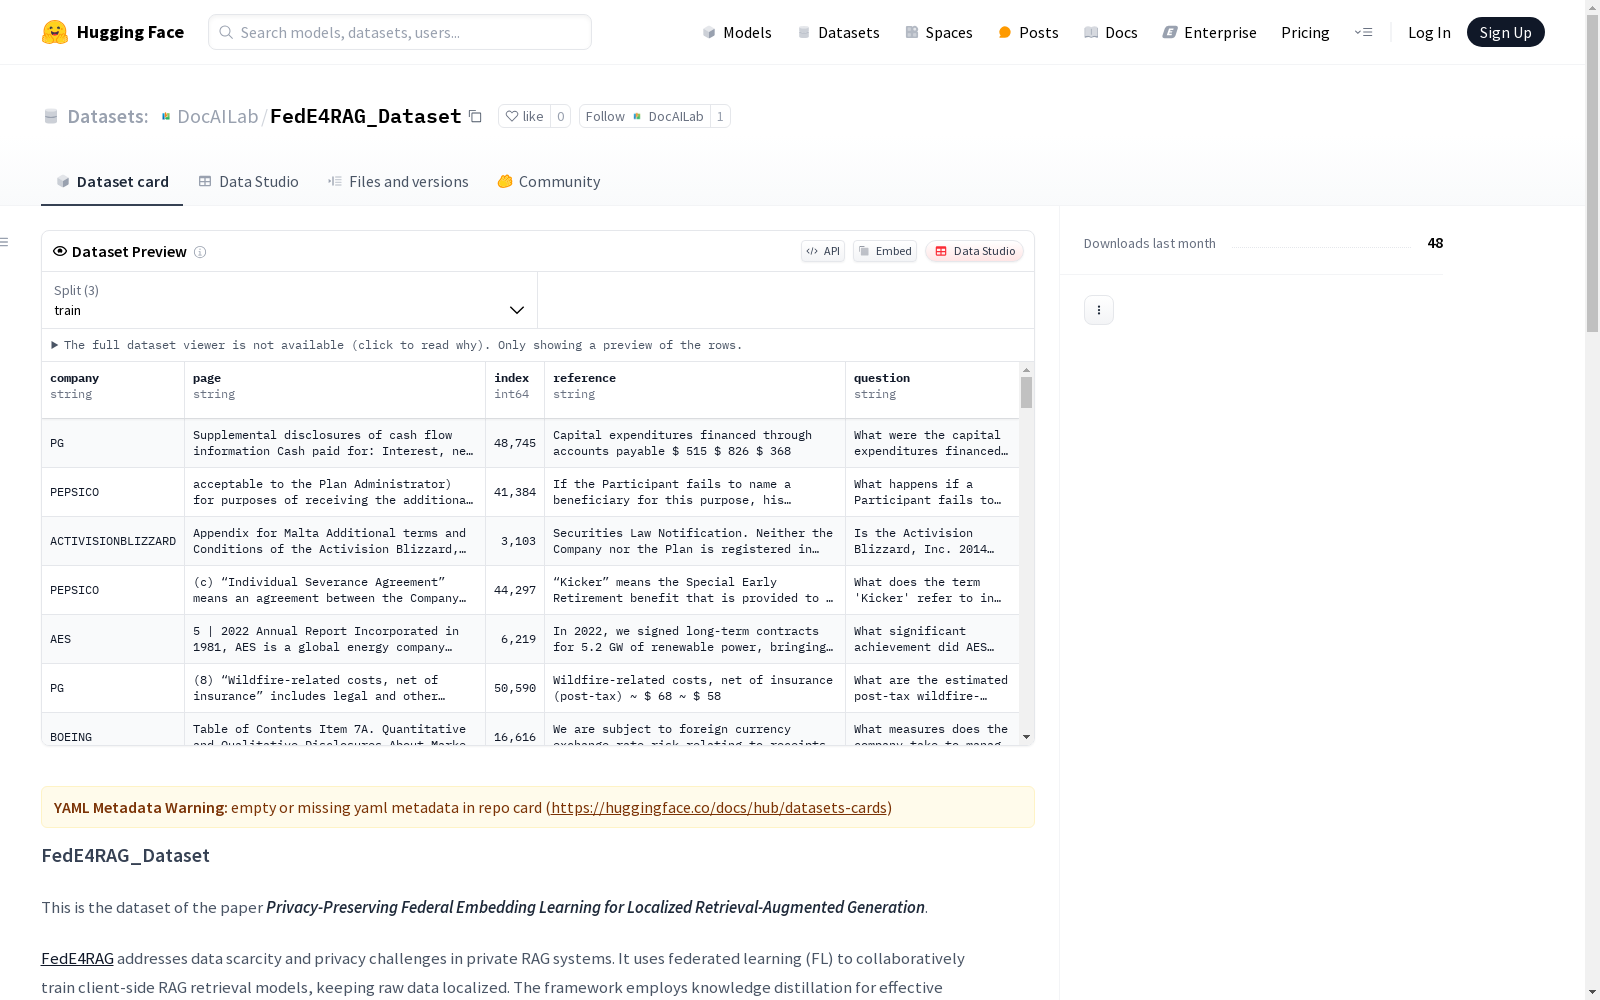The image size is (1600, 1000).
Task: Click the DocAILab organization avatar icon
Action: click(x=166, y=117)
